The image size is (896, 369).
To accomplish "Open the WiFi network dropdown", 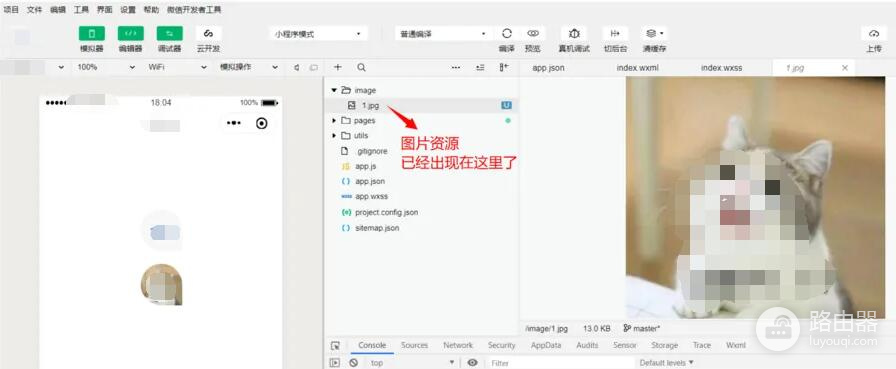I will point(177,67).
